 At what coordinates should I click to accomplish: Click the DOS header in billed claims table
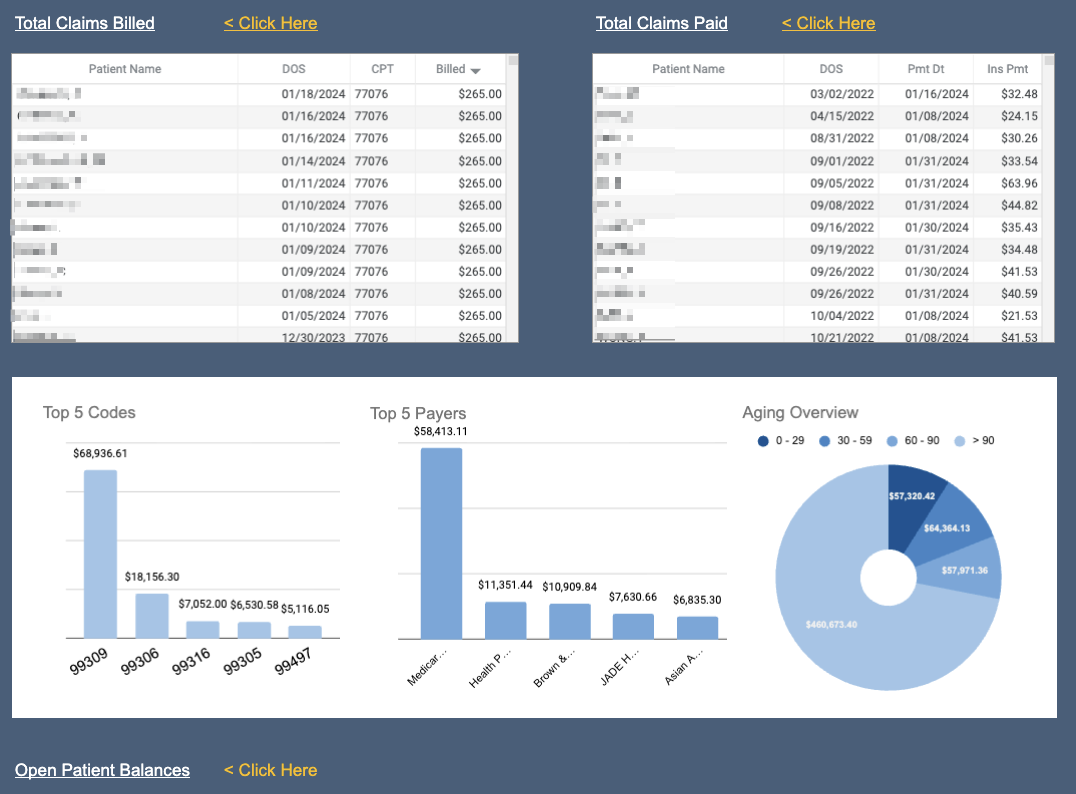click(x=294, y=69)
